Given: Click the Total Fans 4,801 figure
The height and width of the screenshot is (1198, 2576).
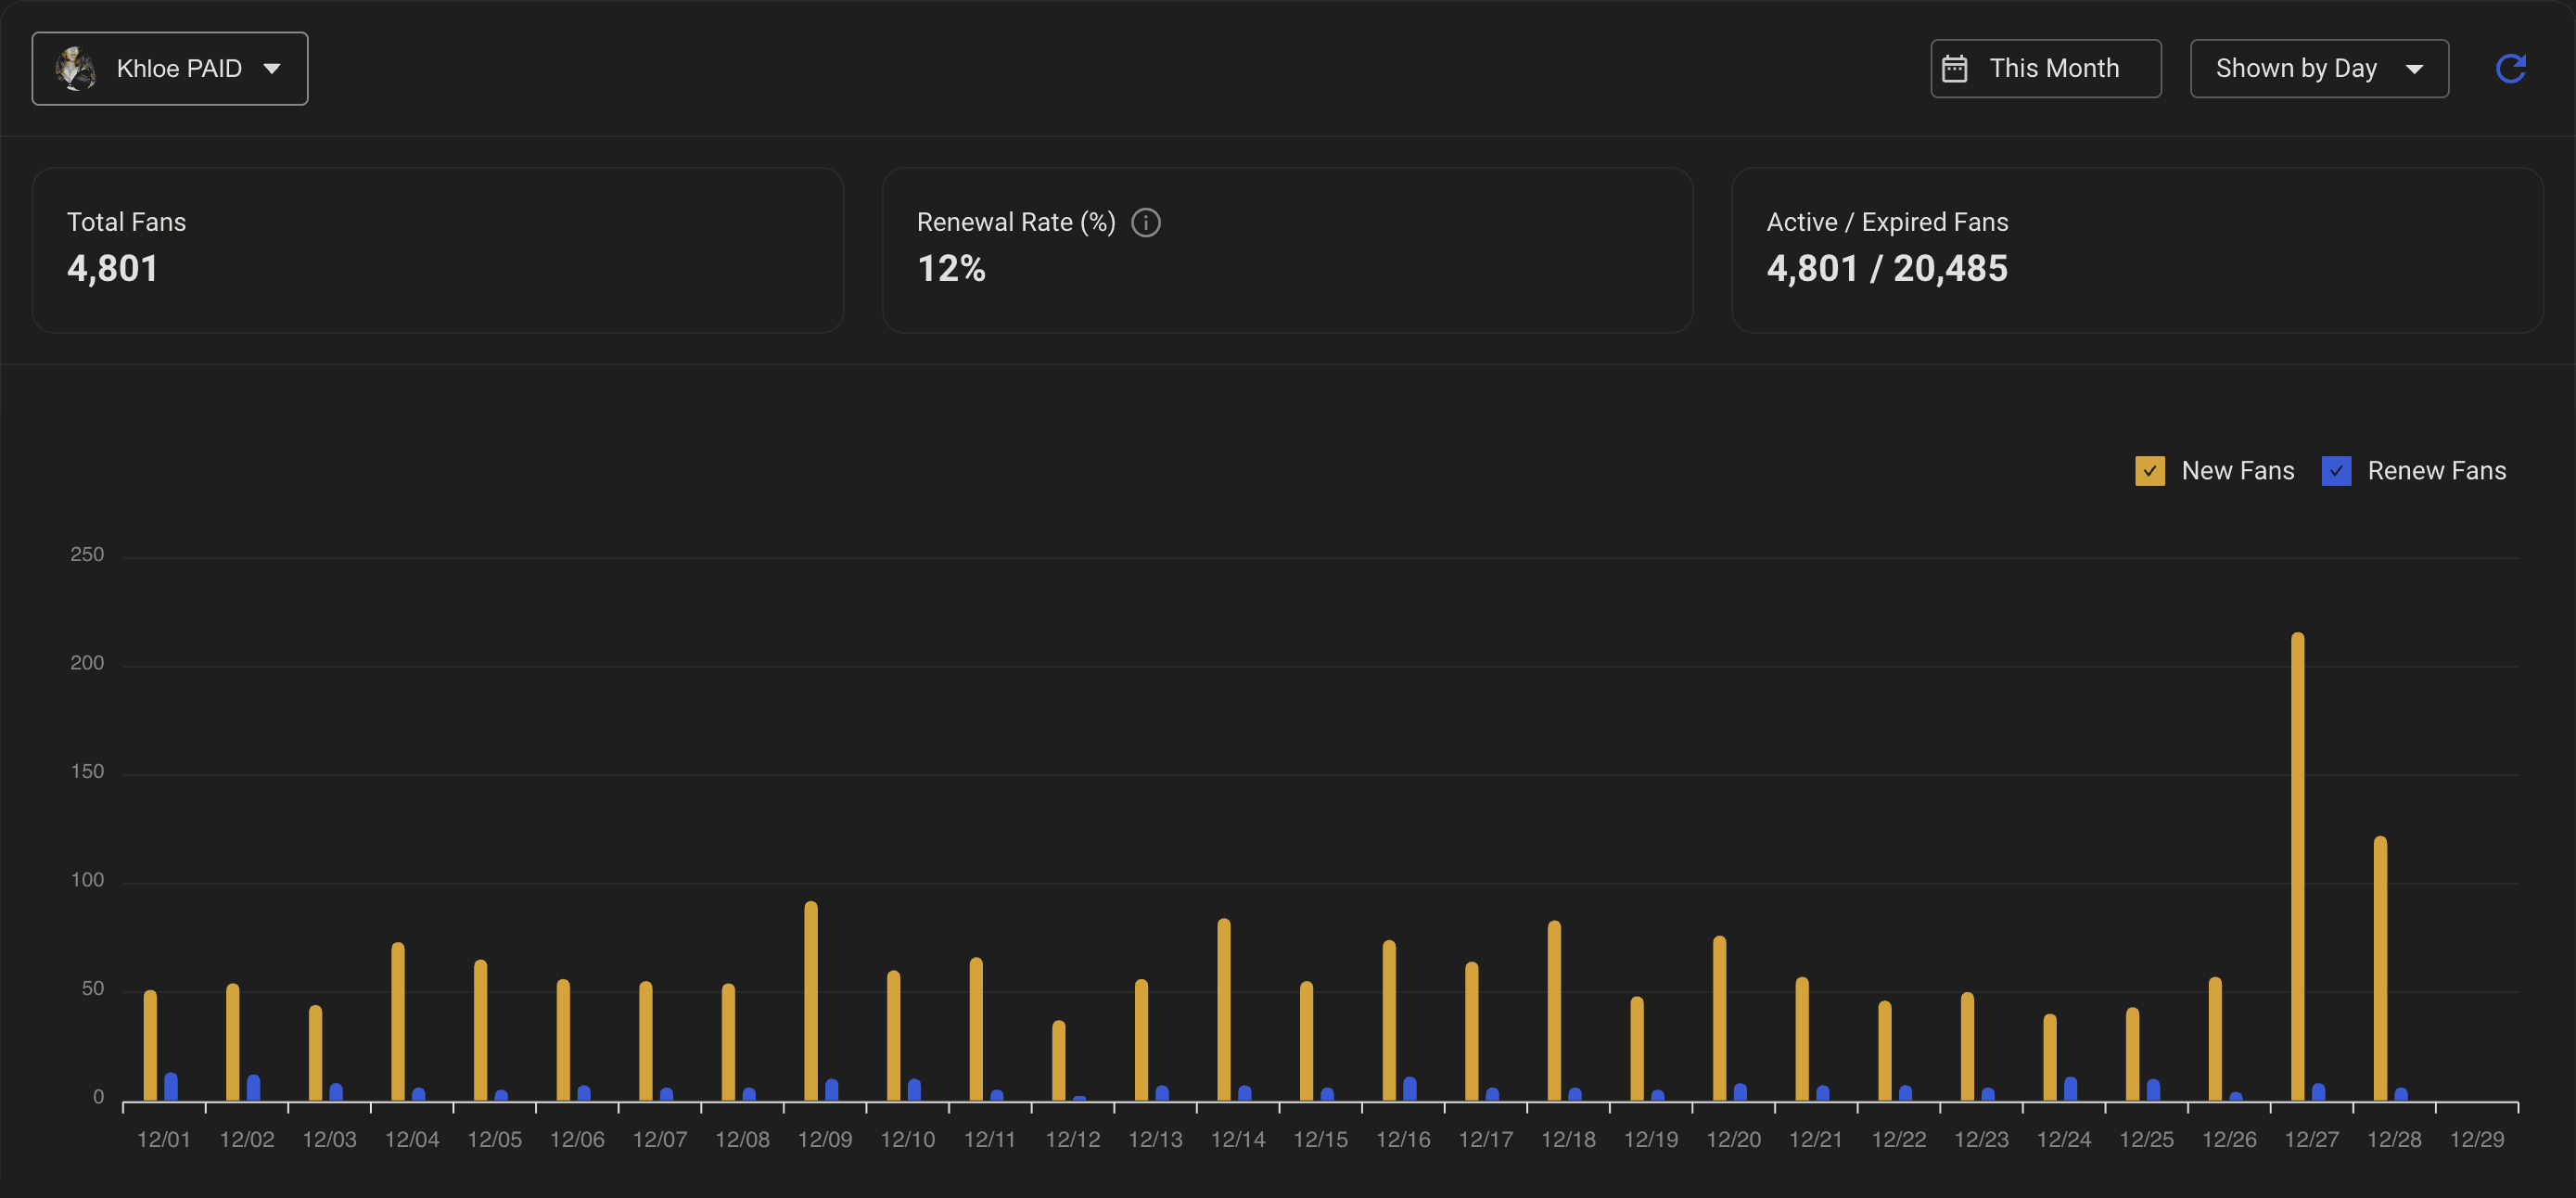Looking at the screenshot, I should (x=113, y=268).
